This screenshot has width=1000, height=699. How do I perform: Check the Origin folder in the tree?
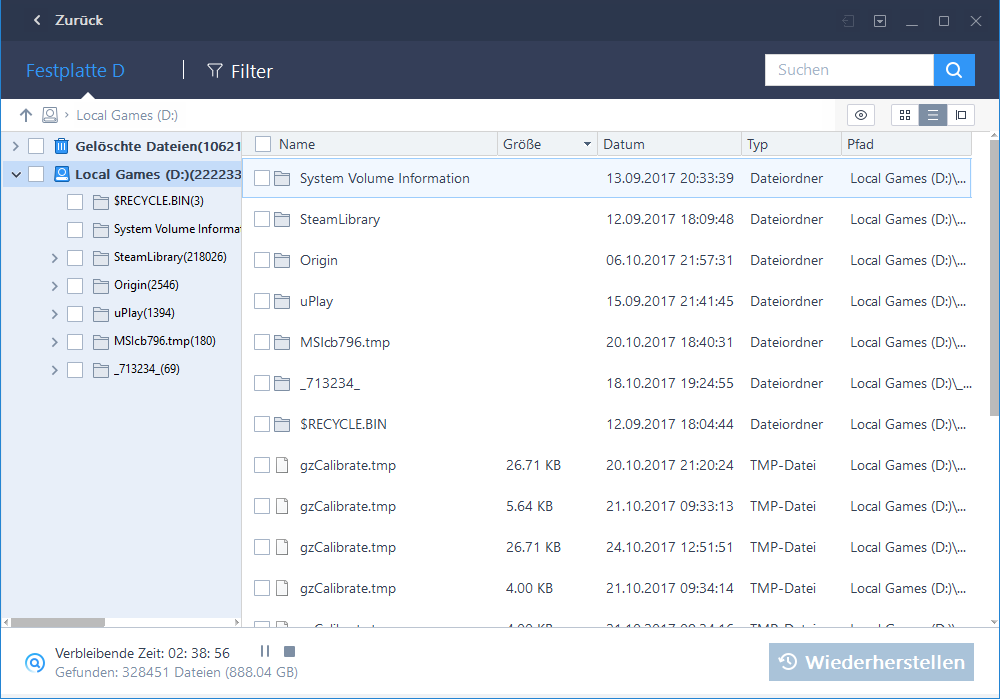tap(75, 285)
